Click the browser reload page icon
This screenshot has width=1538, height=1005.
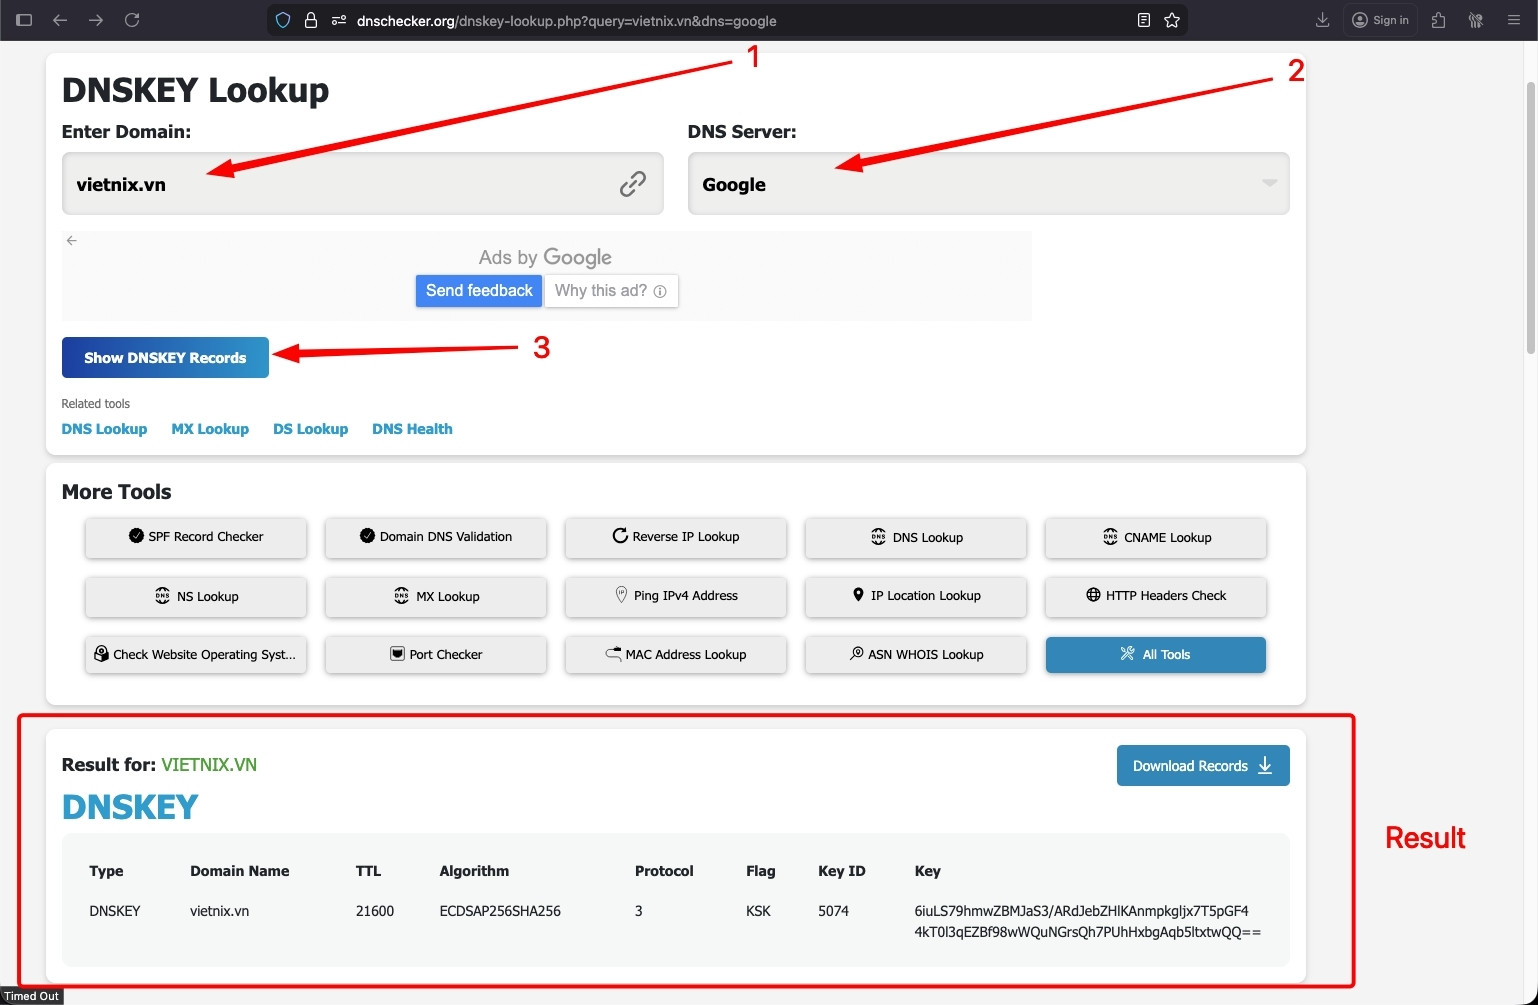point(132,20)
